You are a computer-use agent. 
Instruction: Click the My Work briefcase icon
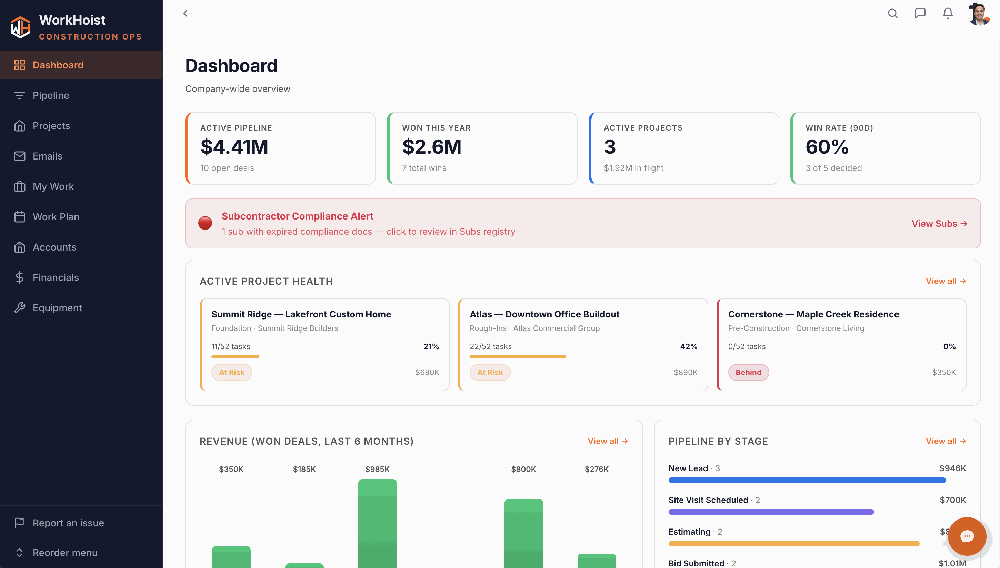point(20,187)
